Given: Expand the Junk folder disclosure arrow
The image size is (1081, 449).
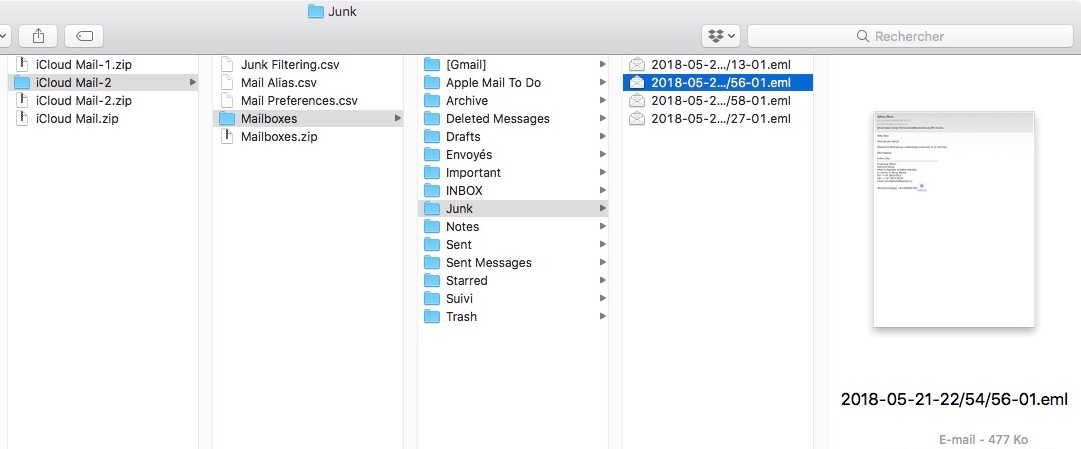Looking at the screenshot, I should click(602, 208).
